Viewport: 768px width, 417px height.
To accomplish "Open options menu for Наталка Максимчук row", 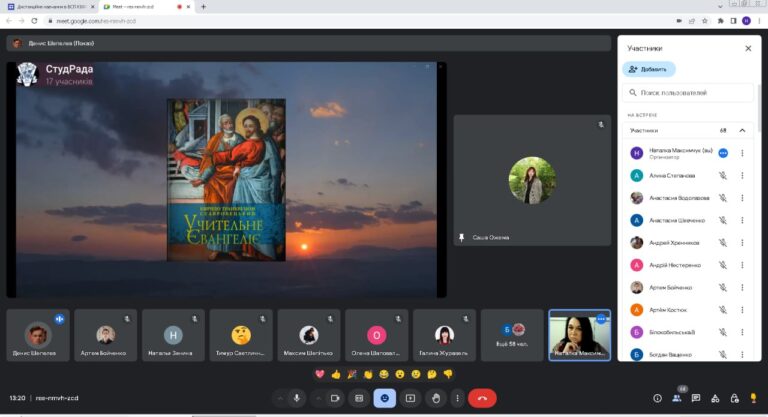I will (x=743, y=153).
